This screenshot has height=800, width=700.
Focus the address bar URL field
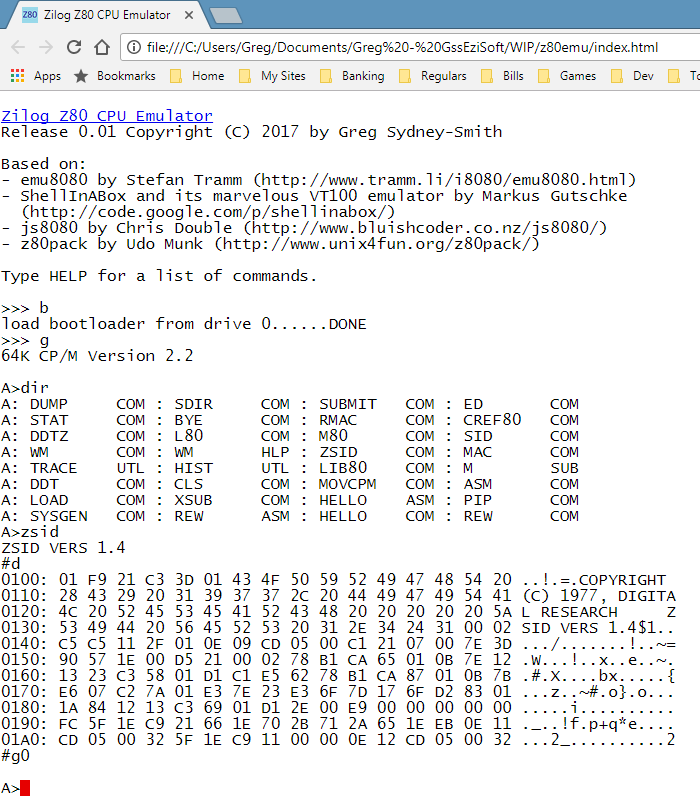(400, 47)
